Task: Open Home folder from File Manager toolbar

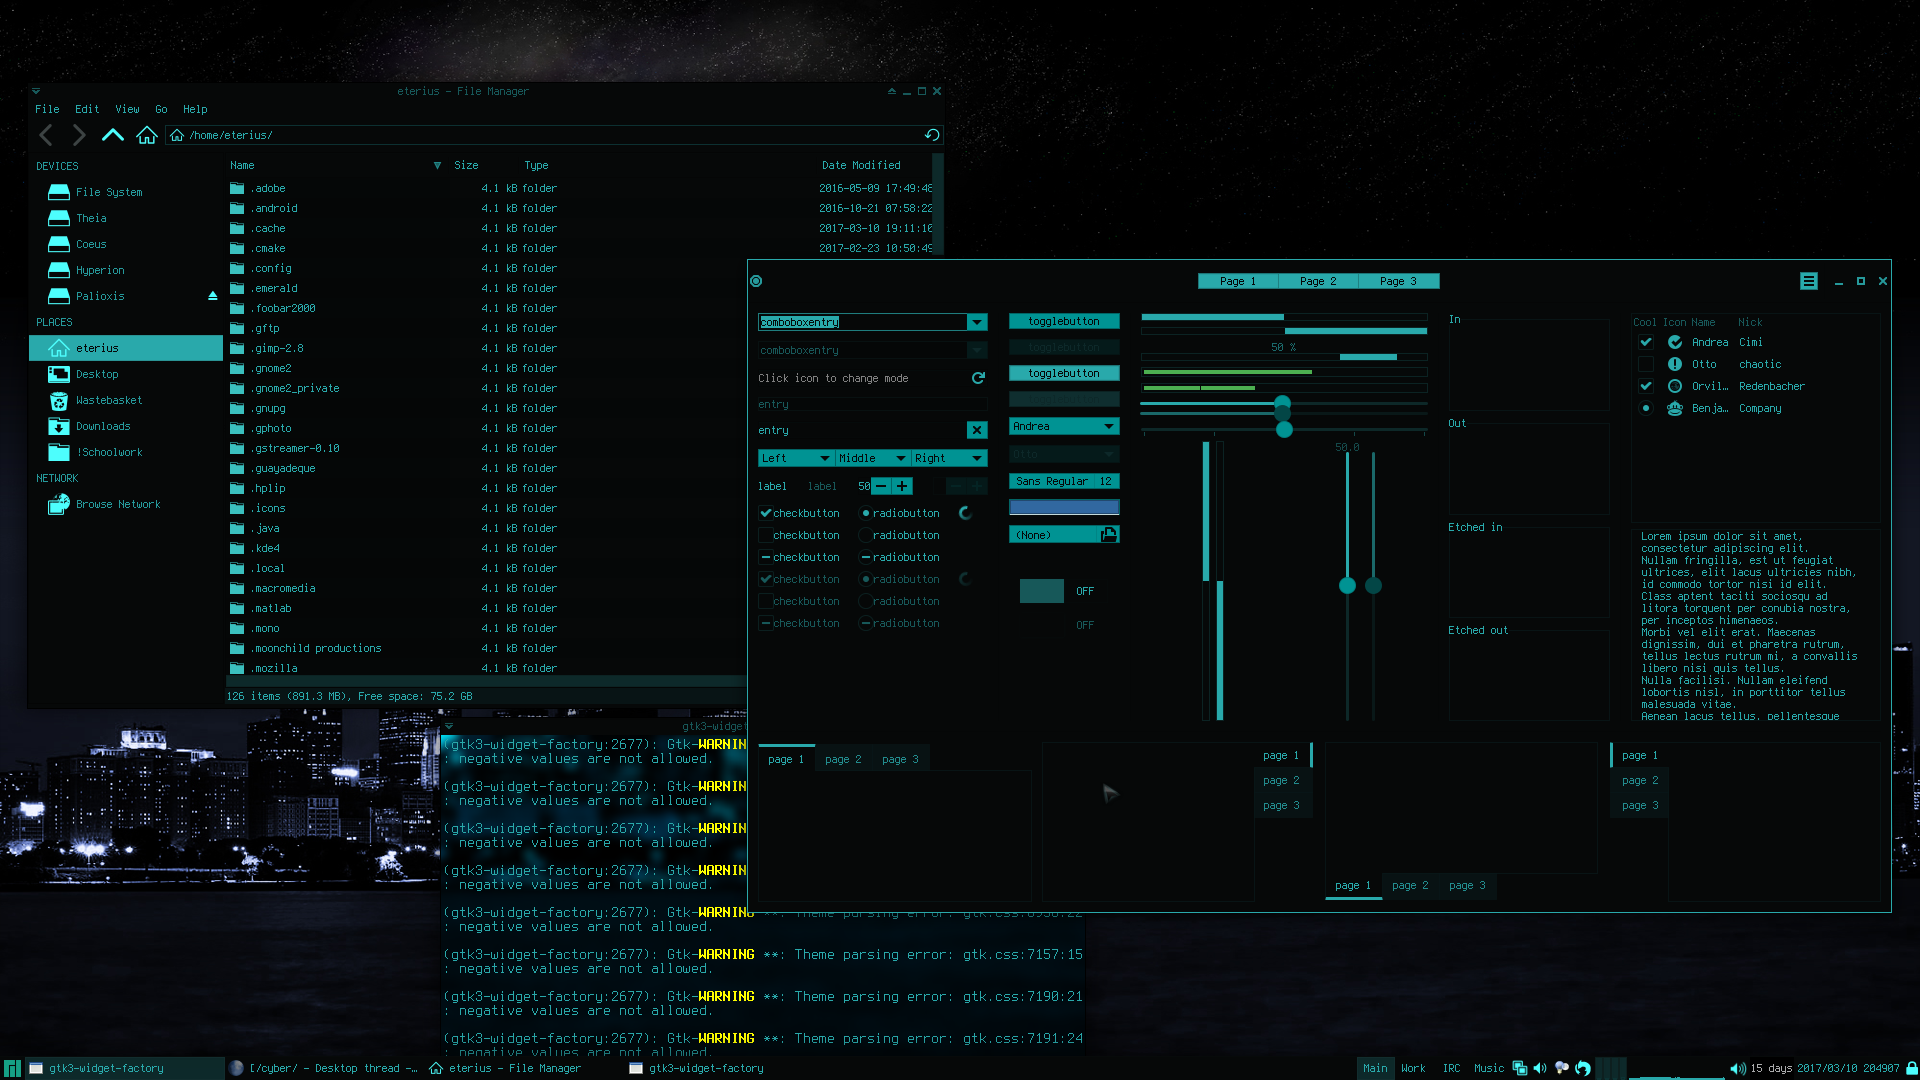Action: 147,135
